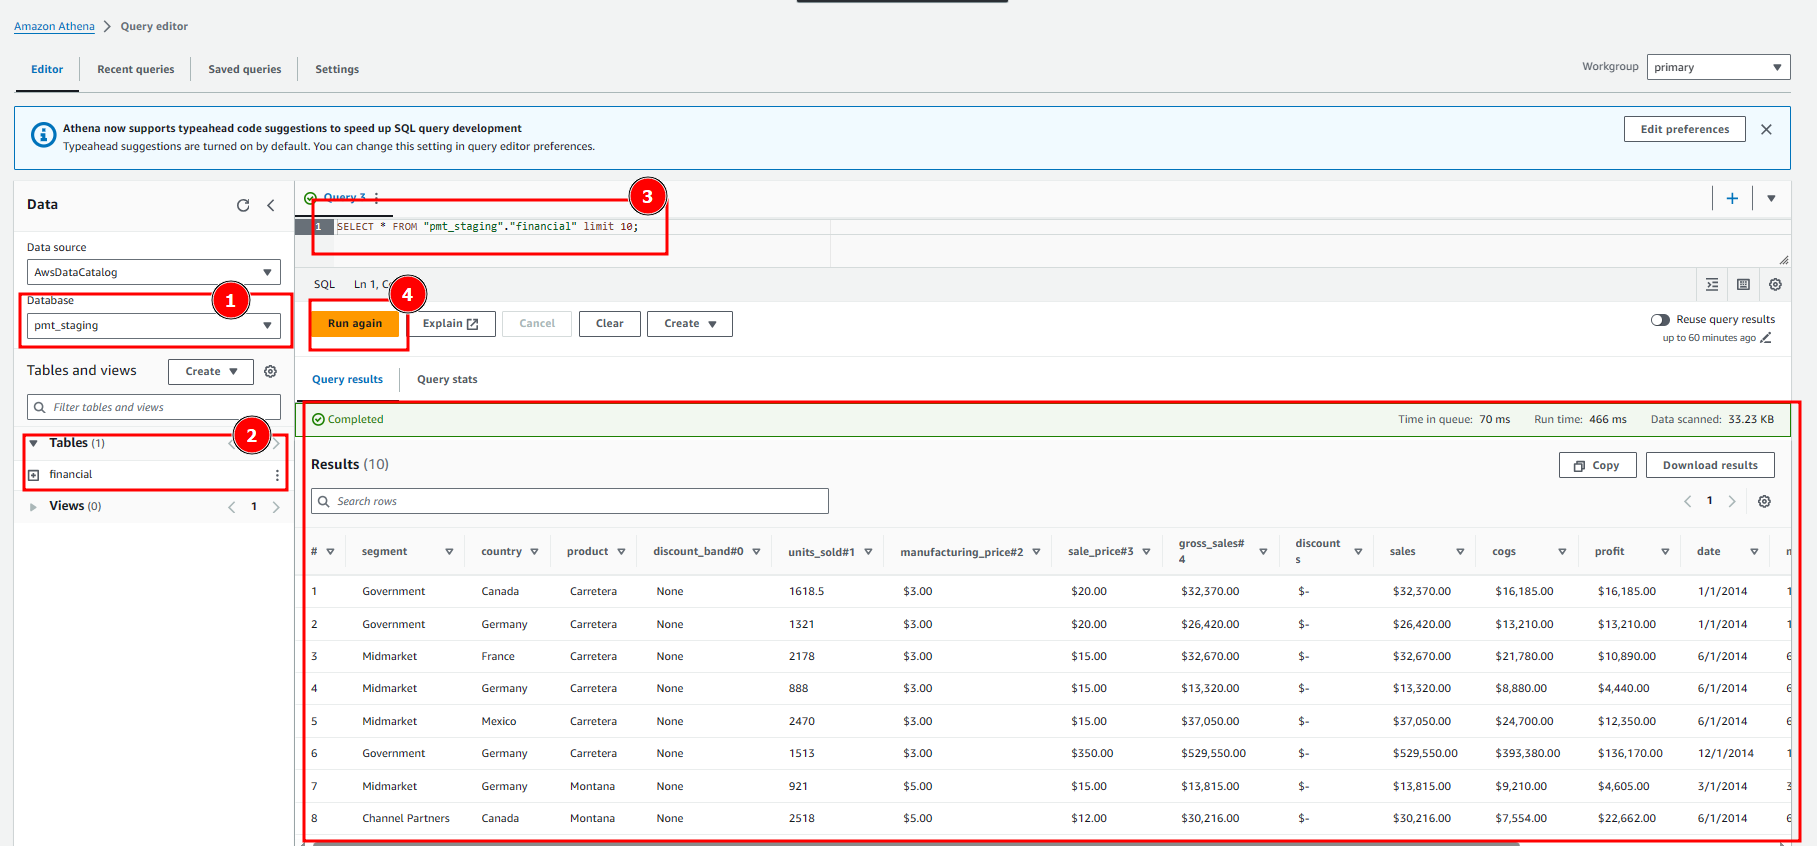Click the 12/1/2014 date cell

[x=1726, y=754]
